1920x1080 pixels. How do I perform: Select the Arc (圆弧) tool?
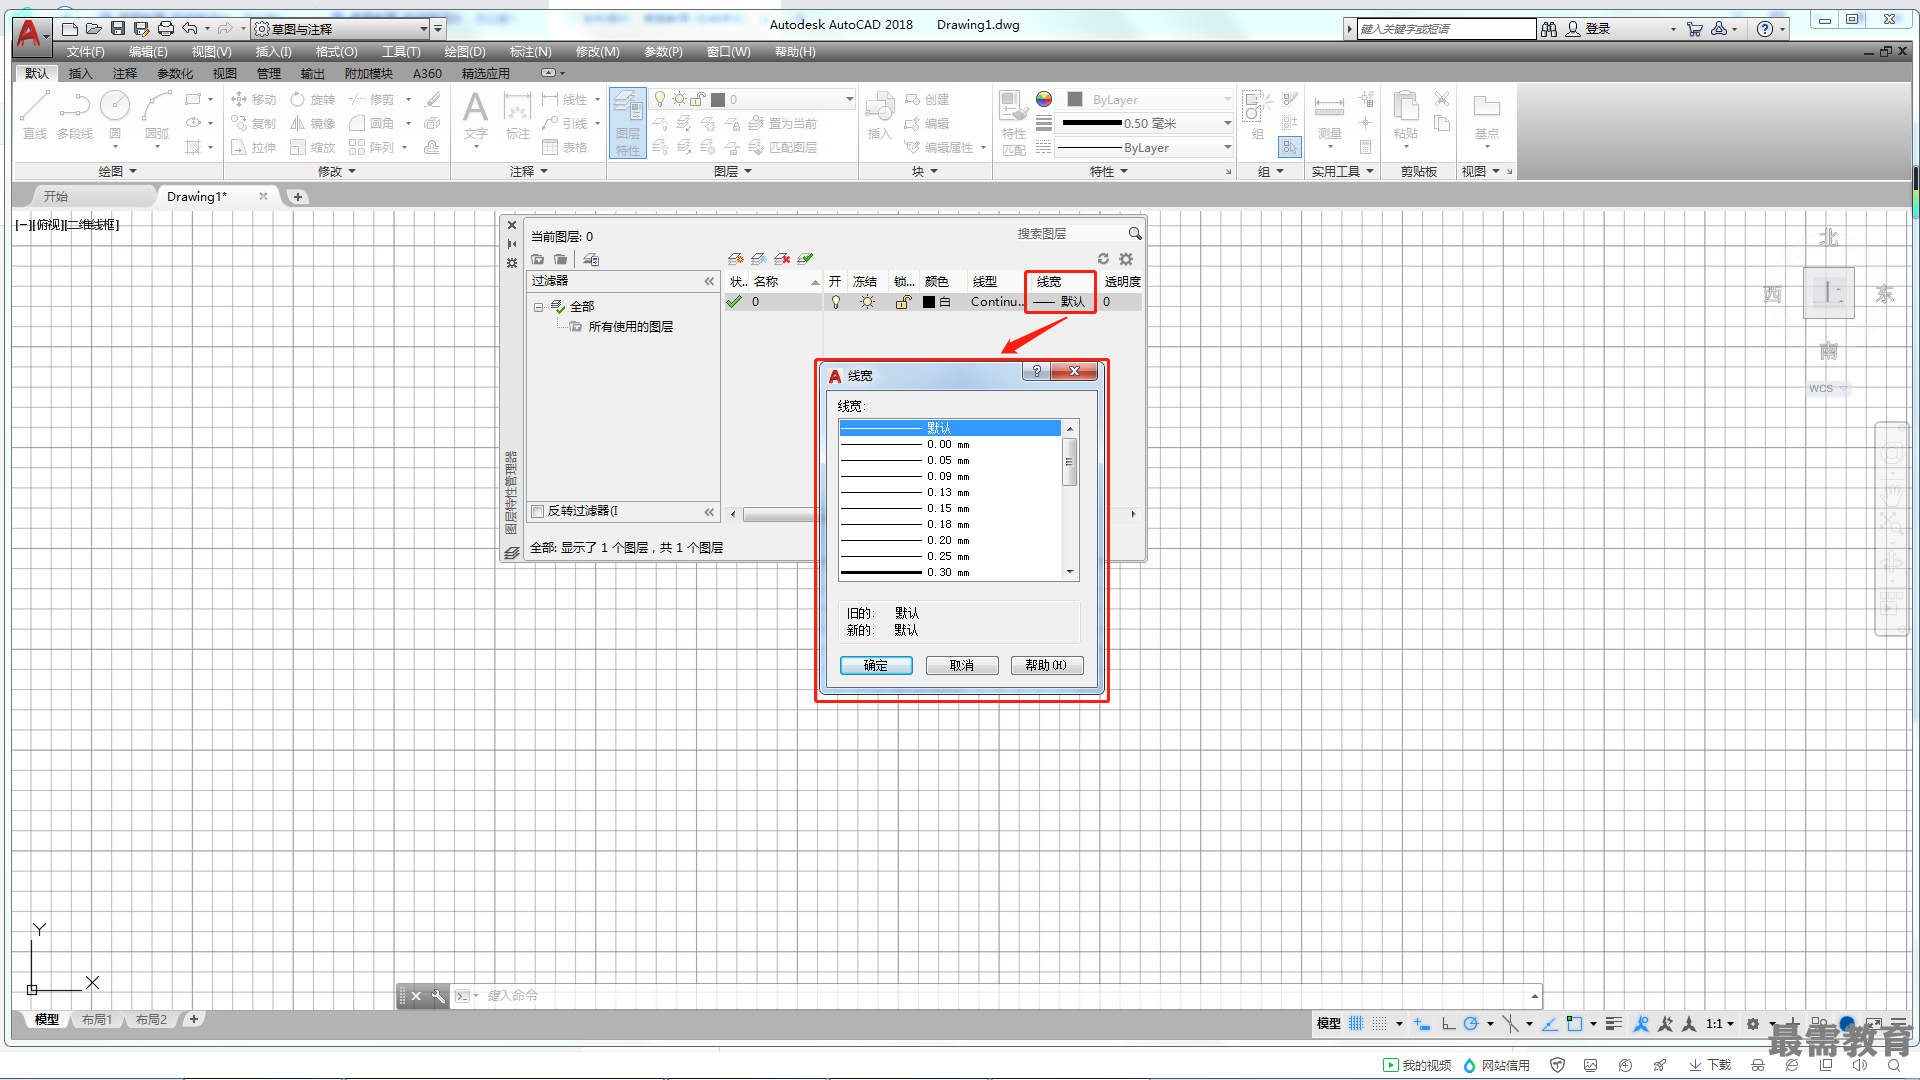(157, 115)
